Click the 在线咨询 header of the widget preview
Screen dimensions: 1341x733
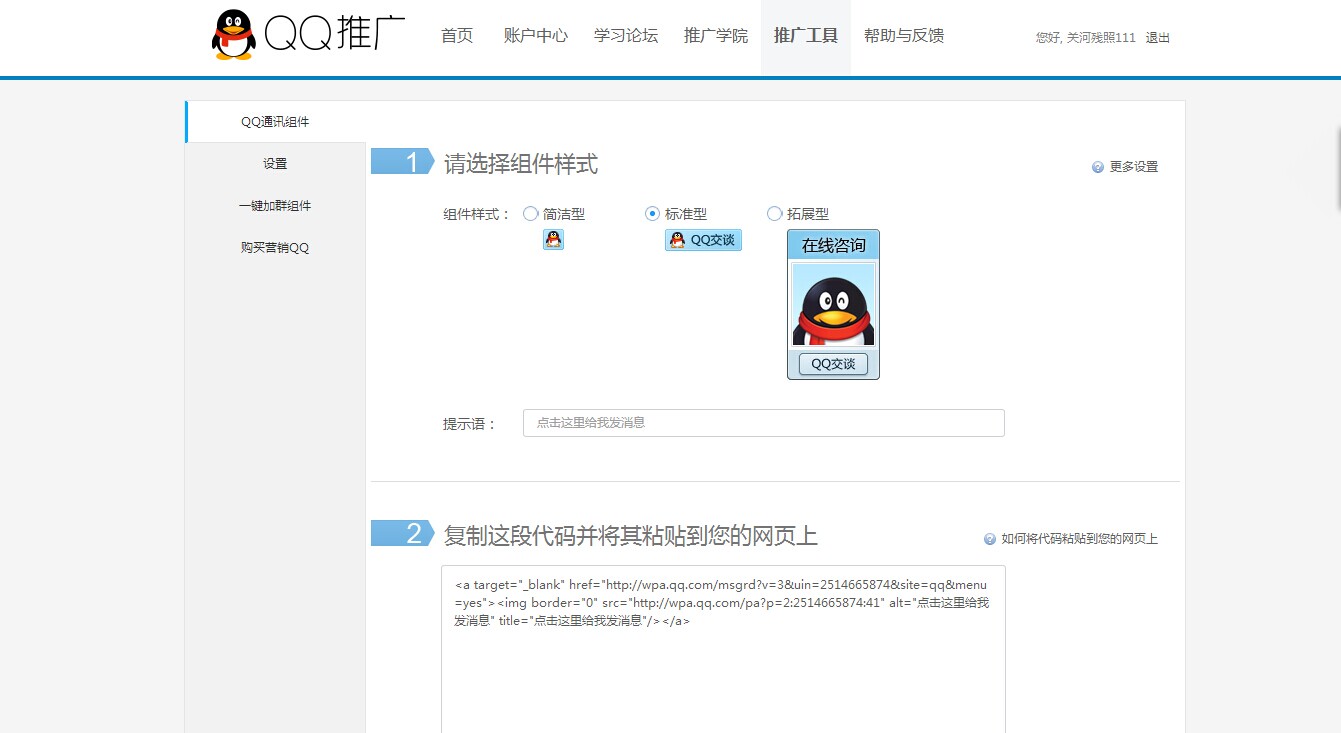click(833, 245)
